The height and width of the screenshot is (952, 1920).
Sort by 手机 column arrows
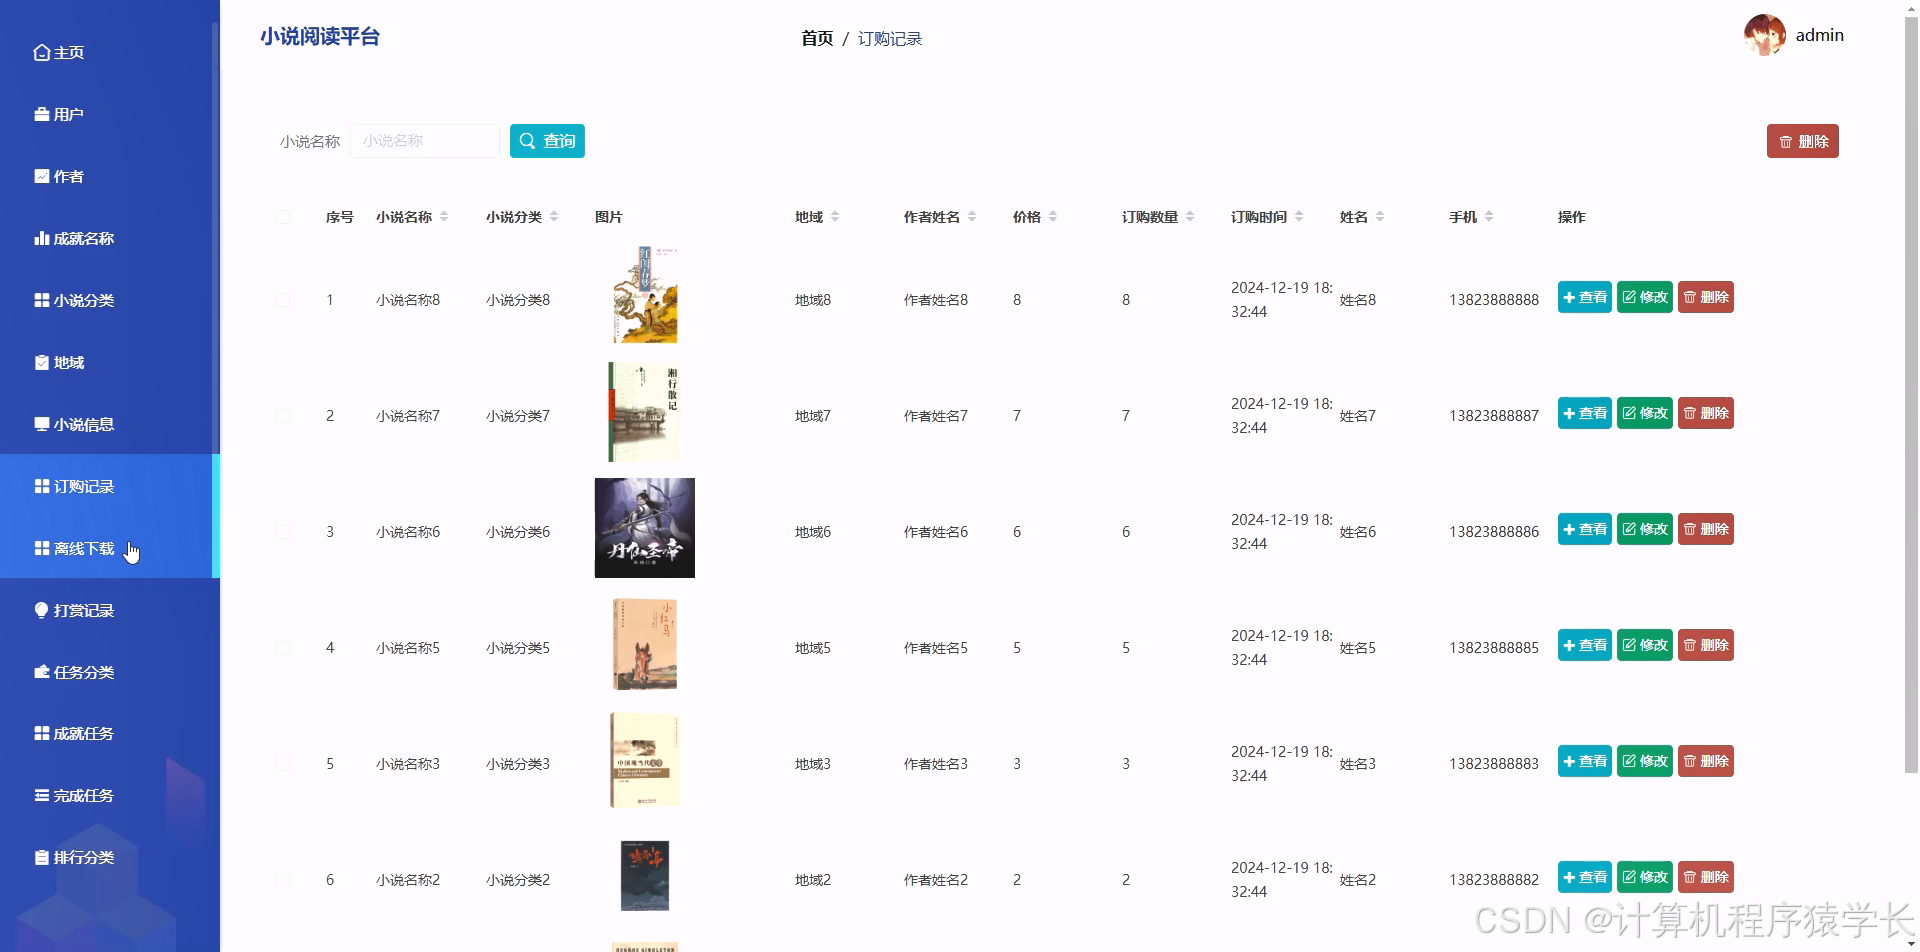tap(1489, 217)
